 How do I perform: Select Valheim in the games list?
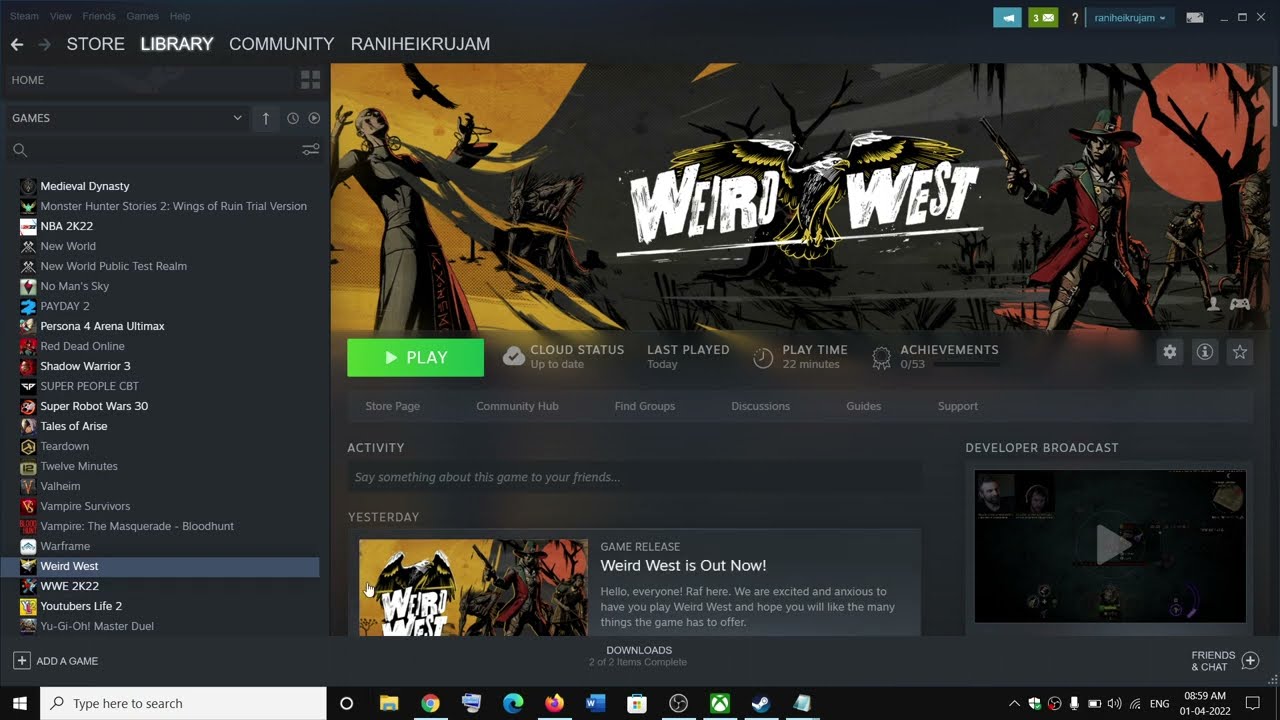coord(60,486)
